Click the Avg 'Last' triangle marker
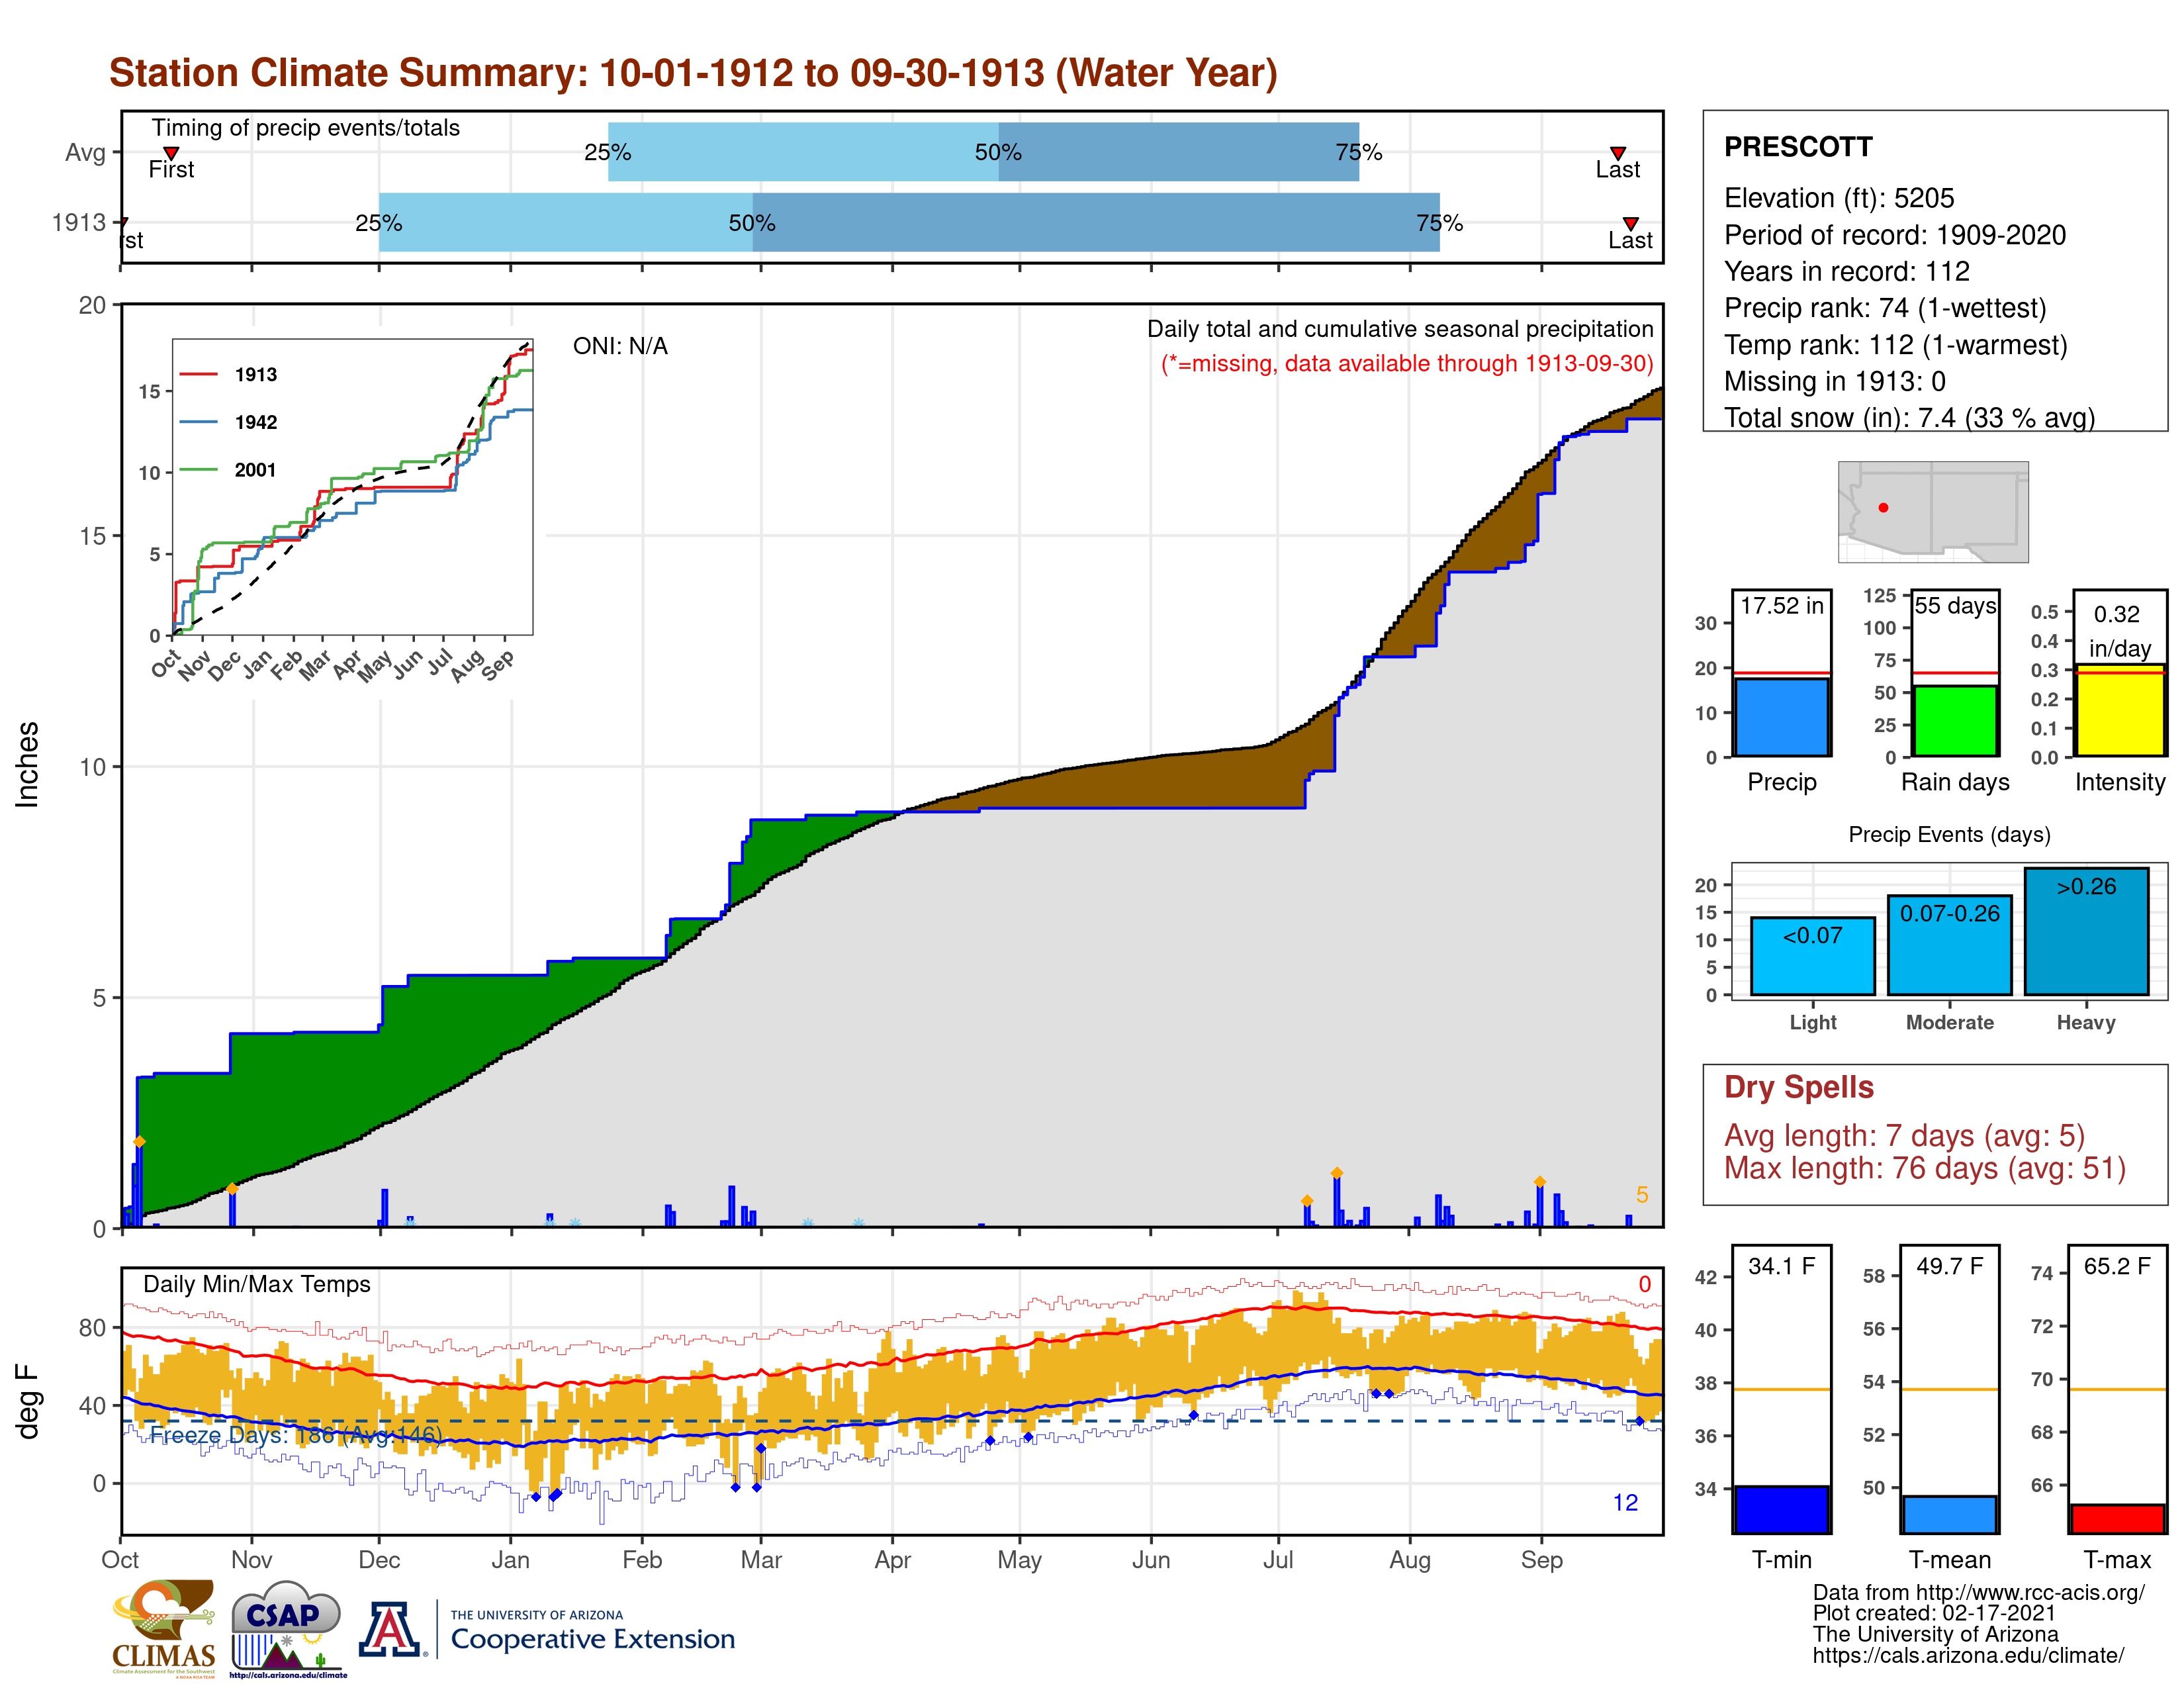Screen dimensions: 2184x1688 tap(1617, 153)
